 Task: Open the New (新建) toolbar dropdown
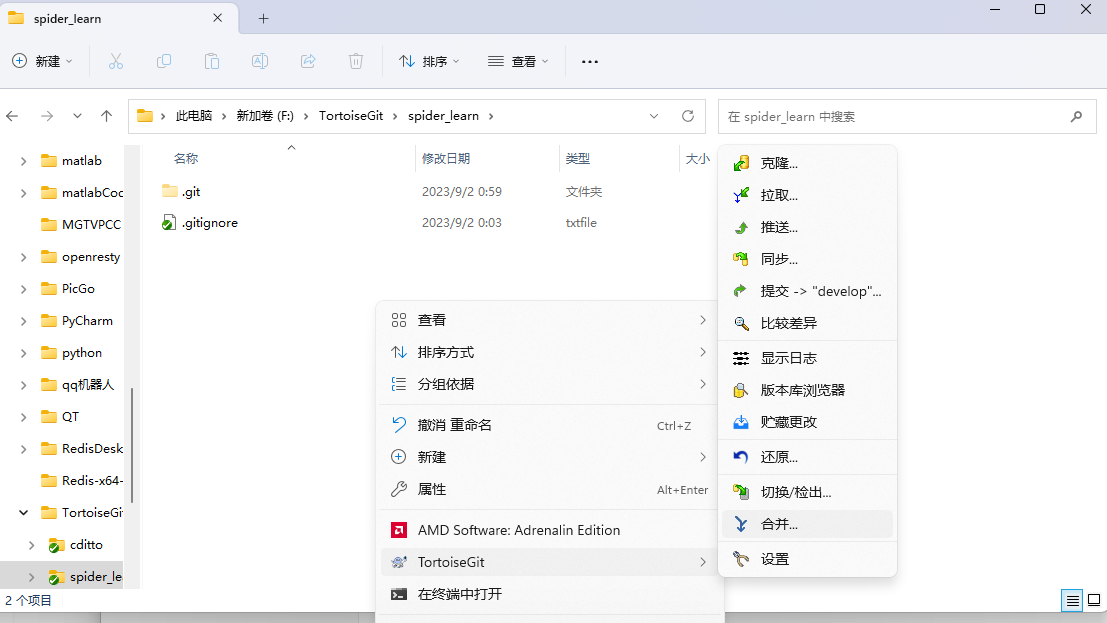click(42, 61)
